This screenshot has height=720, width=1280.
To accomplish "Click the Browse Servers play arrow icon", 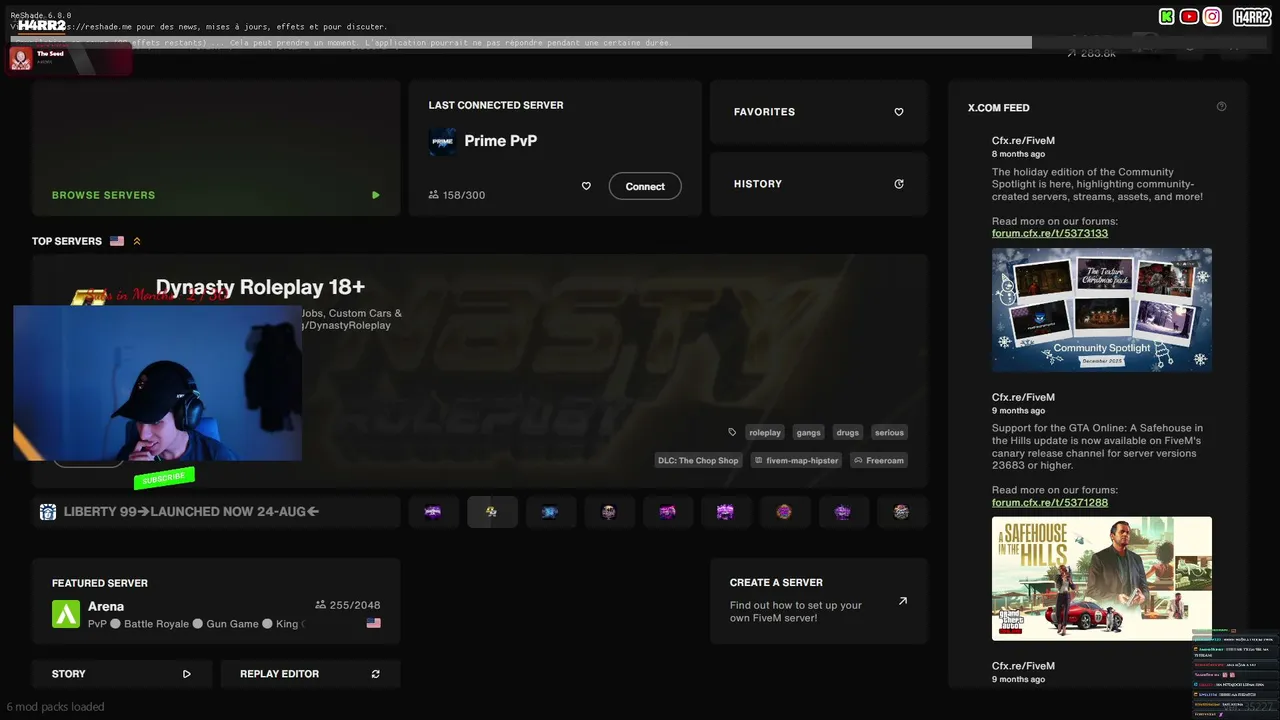I will 375,195.
